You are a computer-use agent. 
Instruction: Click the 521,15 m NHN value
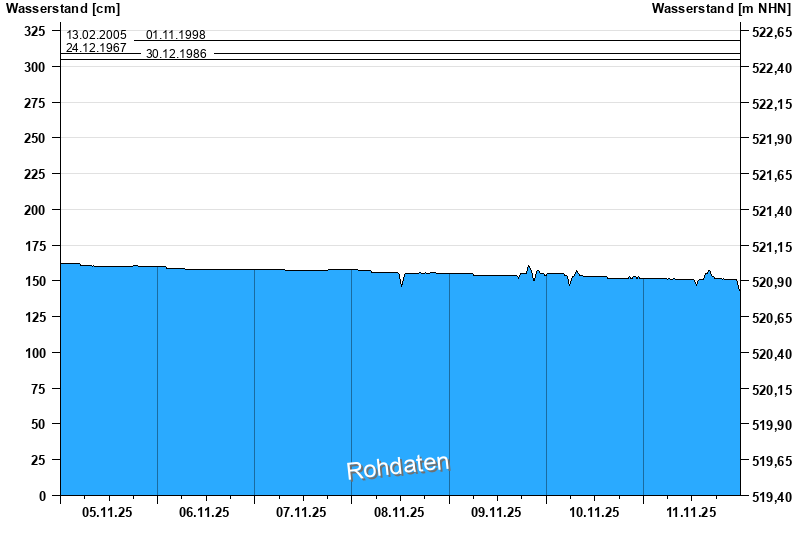(772, 246)
